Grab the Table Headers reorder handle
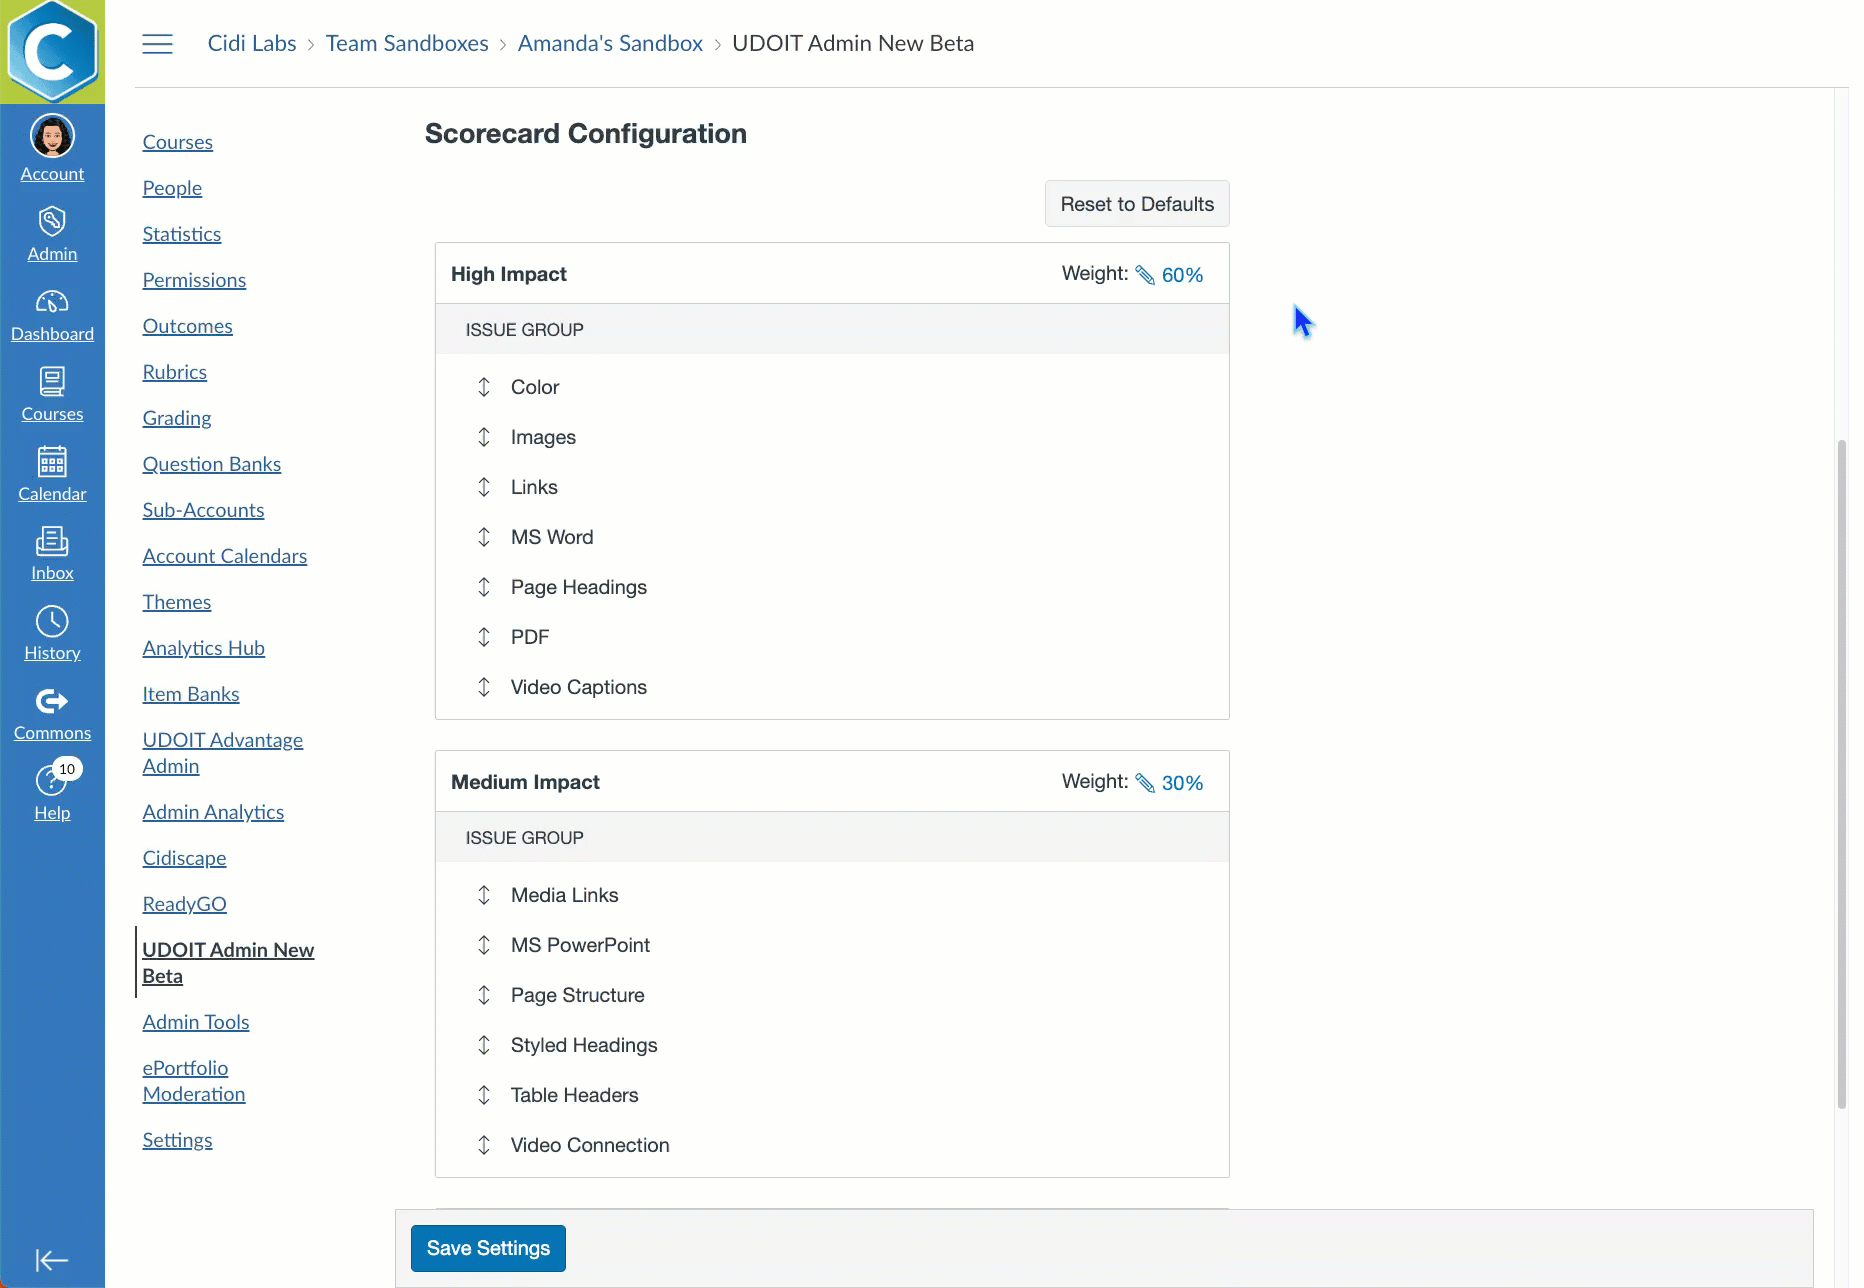1864x1288 pixels. (484, 1095)
